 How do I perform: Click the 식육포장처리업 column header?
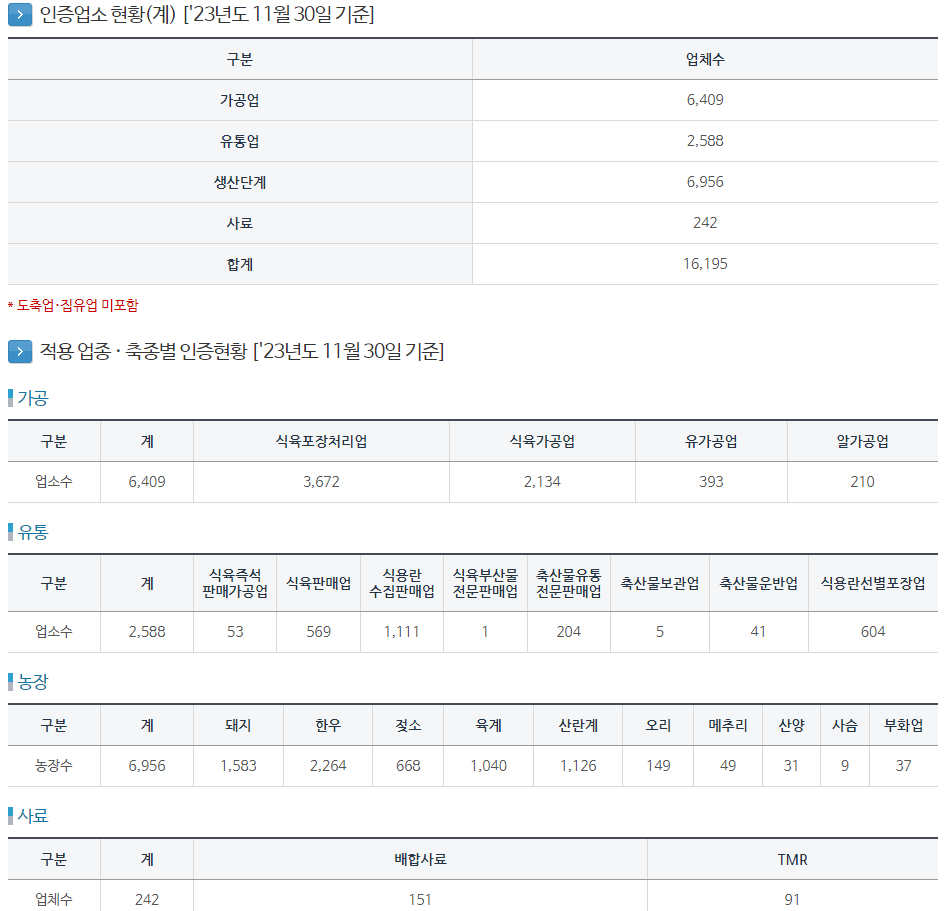321,441
